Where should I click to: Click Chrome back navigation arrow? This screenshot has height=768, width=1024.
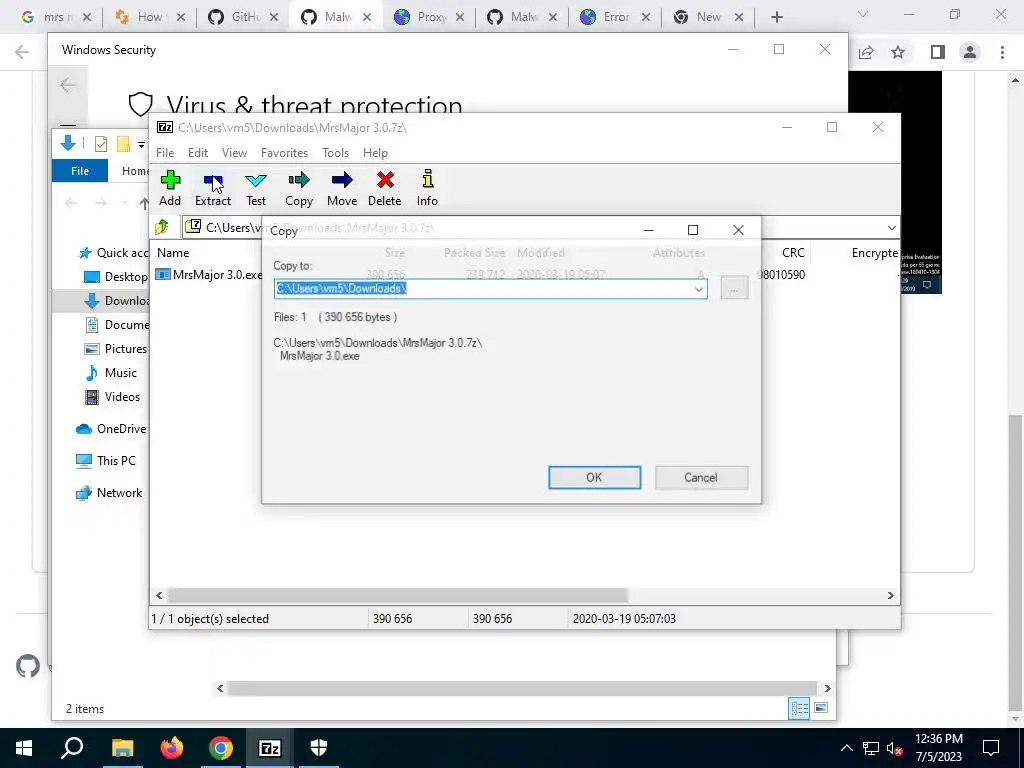coord(22,52)
